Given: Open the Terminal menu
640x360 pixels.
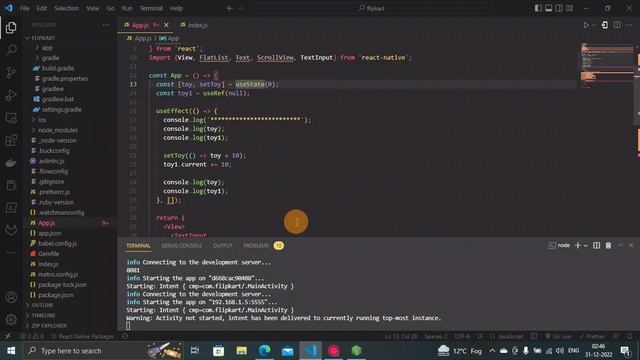Looking at the screenshot, I should point(151,8).
